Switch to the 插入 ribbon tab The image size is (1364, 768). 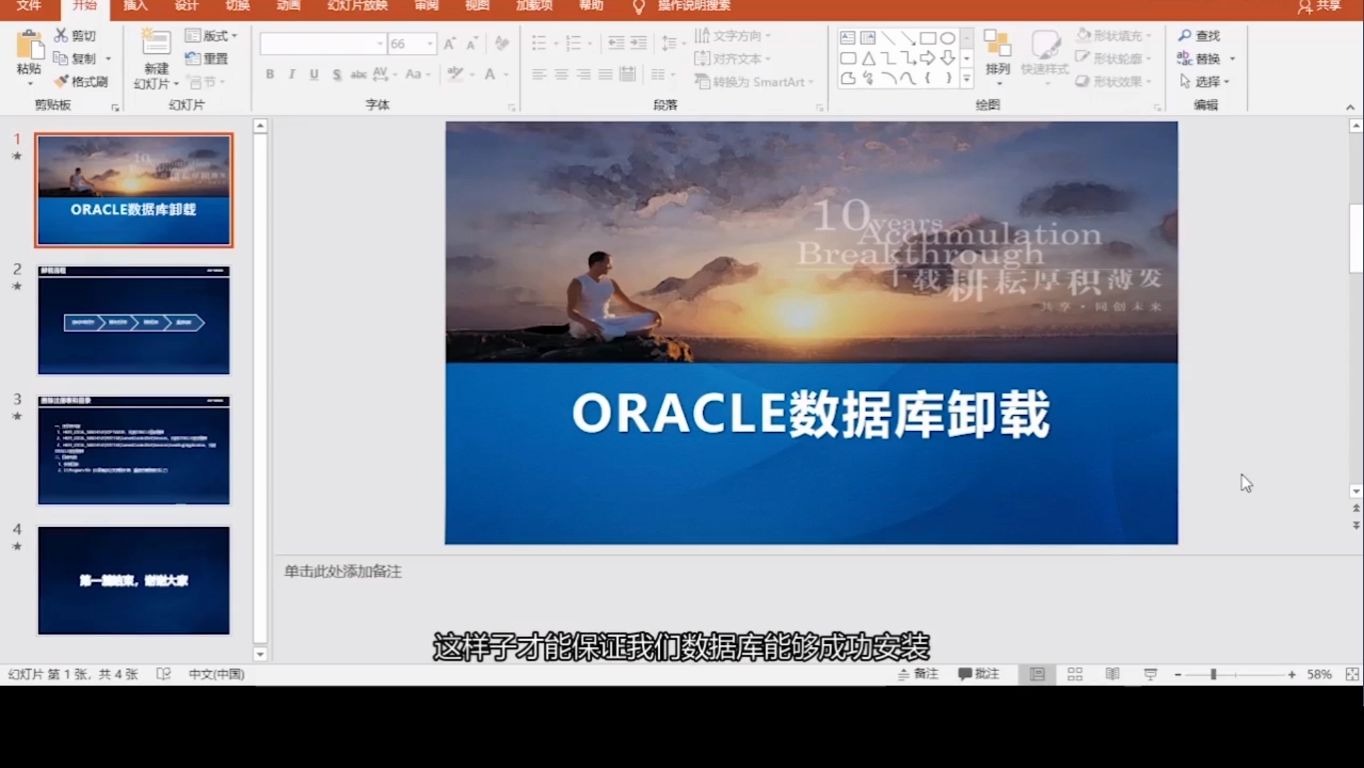tap(134, 7)
